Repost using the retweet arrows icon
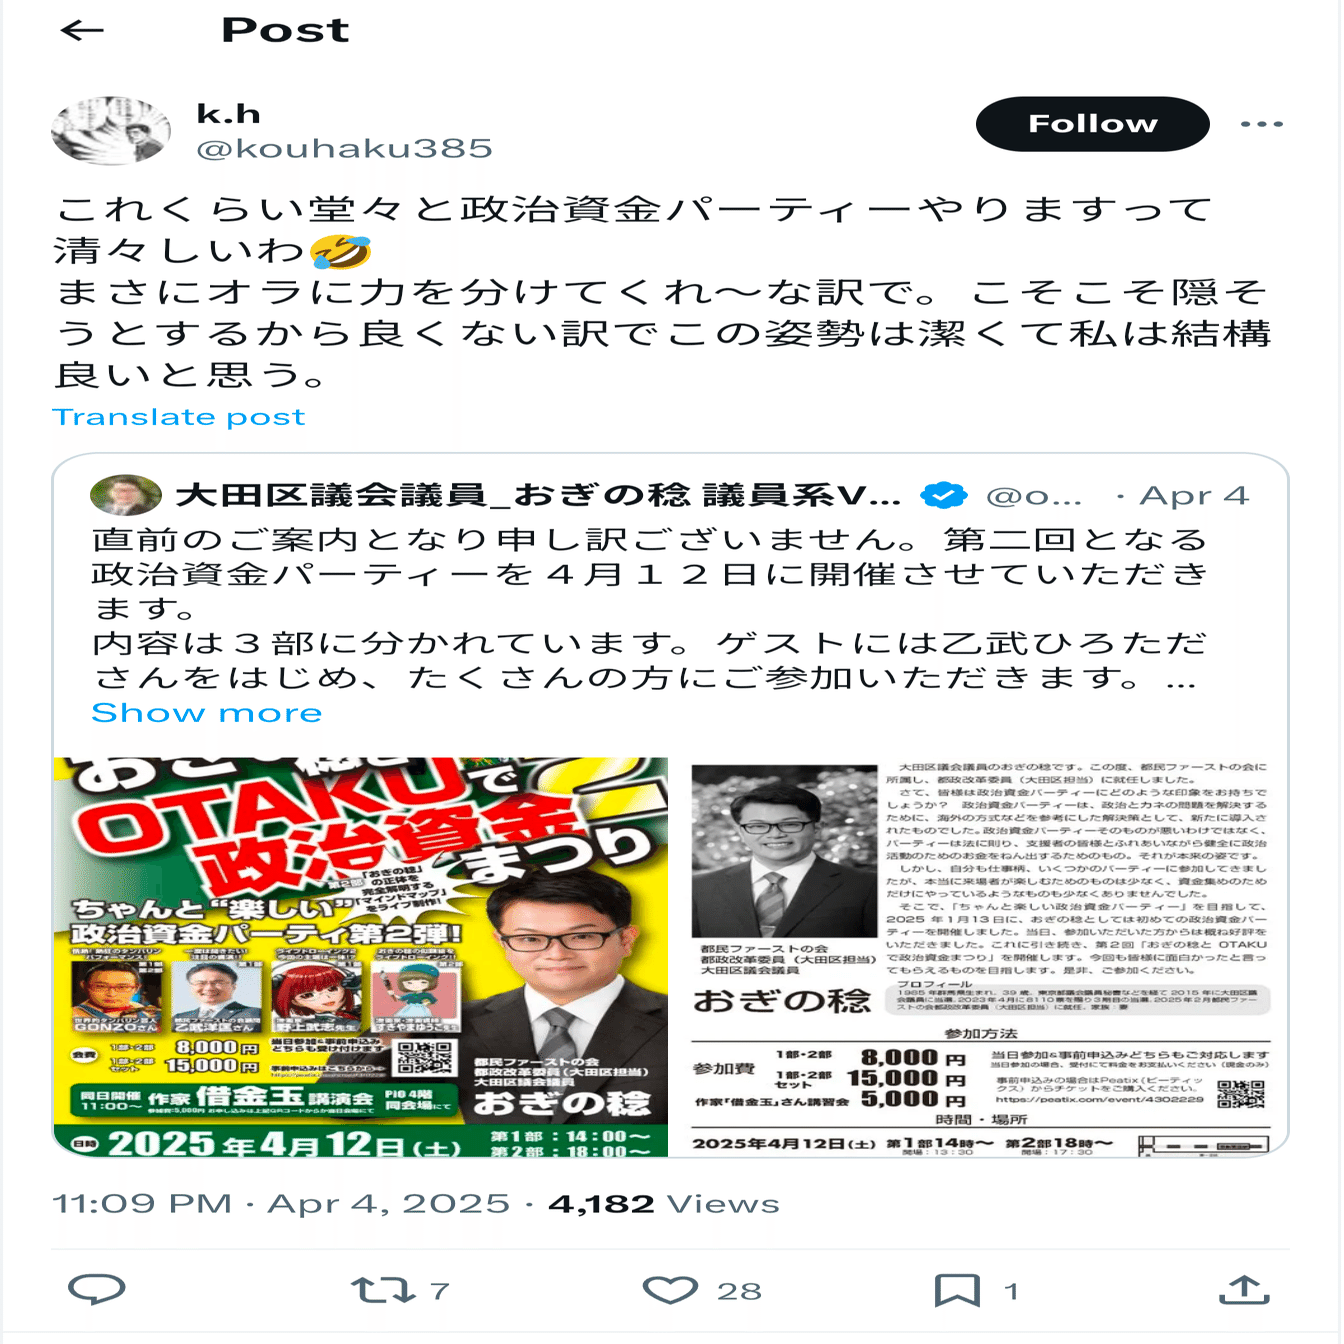The height and width of the screenshot is (1344, 1344). (x=383, y=1290)
